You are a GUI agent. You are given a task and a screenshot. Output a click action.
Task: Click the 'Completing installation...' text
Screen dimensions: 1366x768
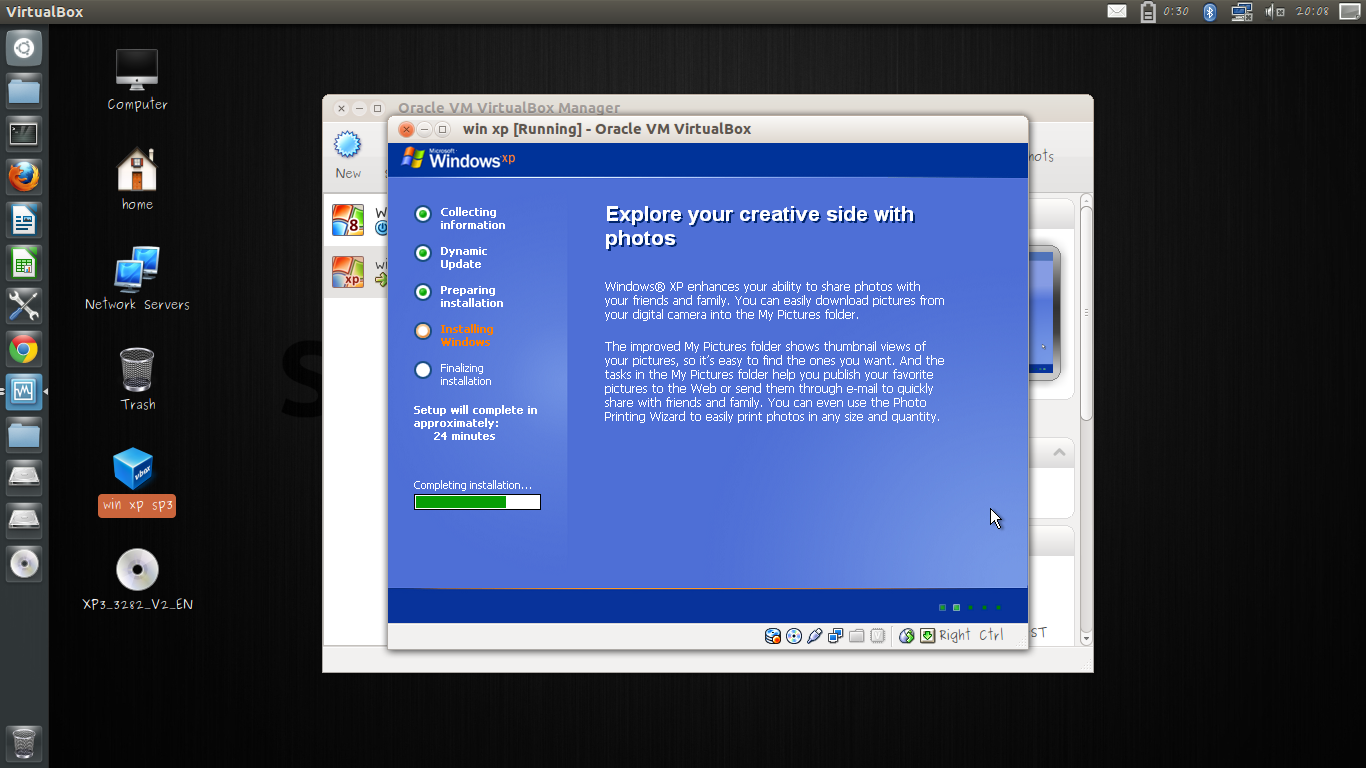pyautogui.click(x=473, y=485)
